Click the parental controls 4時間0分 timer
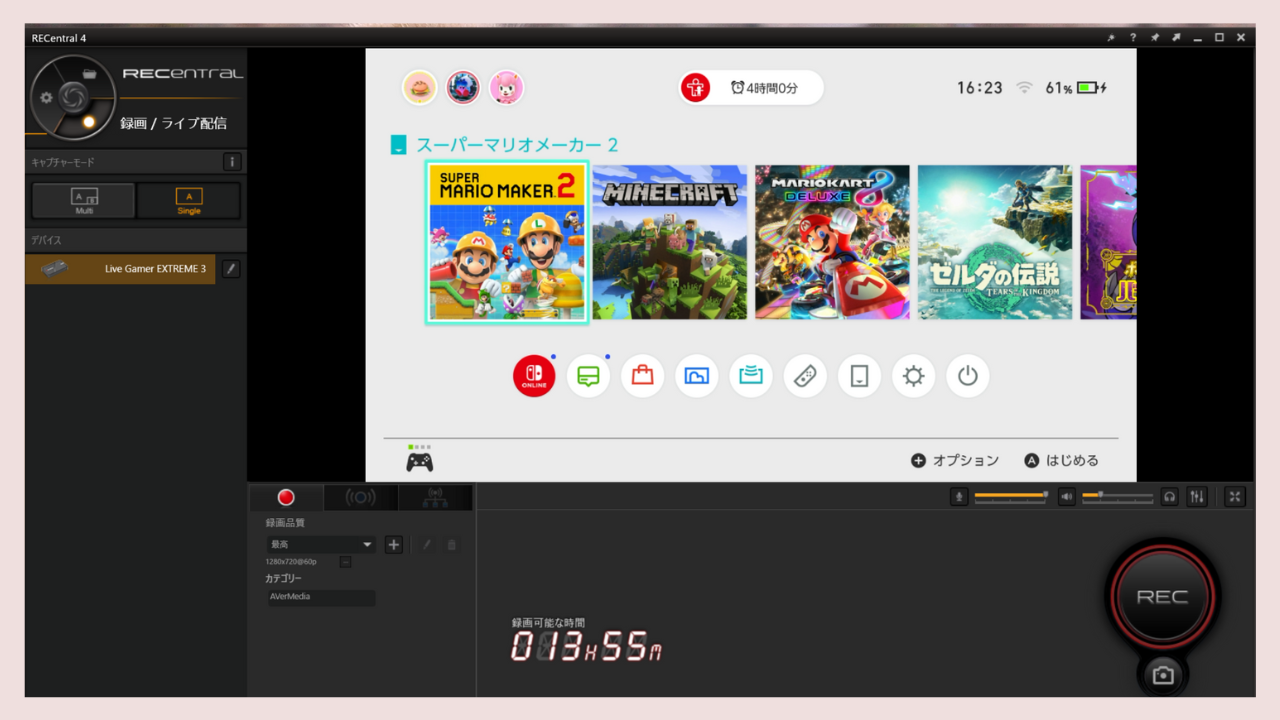 click(751, 88)
